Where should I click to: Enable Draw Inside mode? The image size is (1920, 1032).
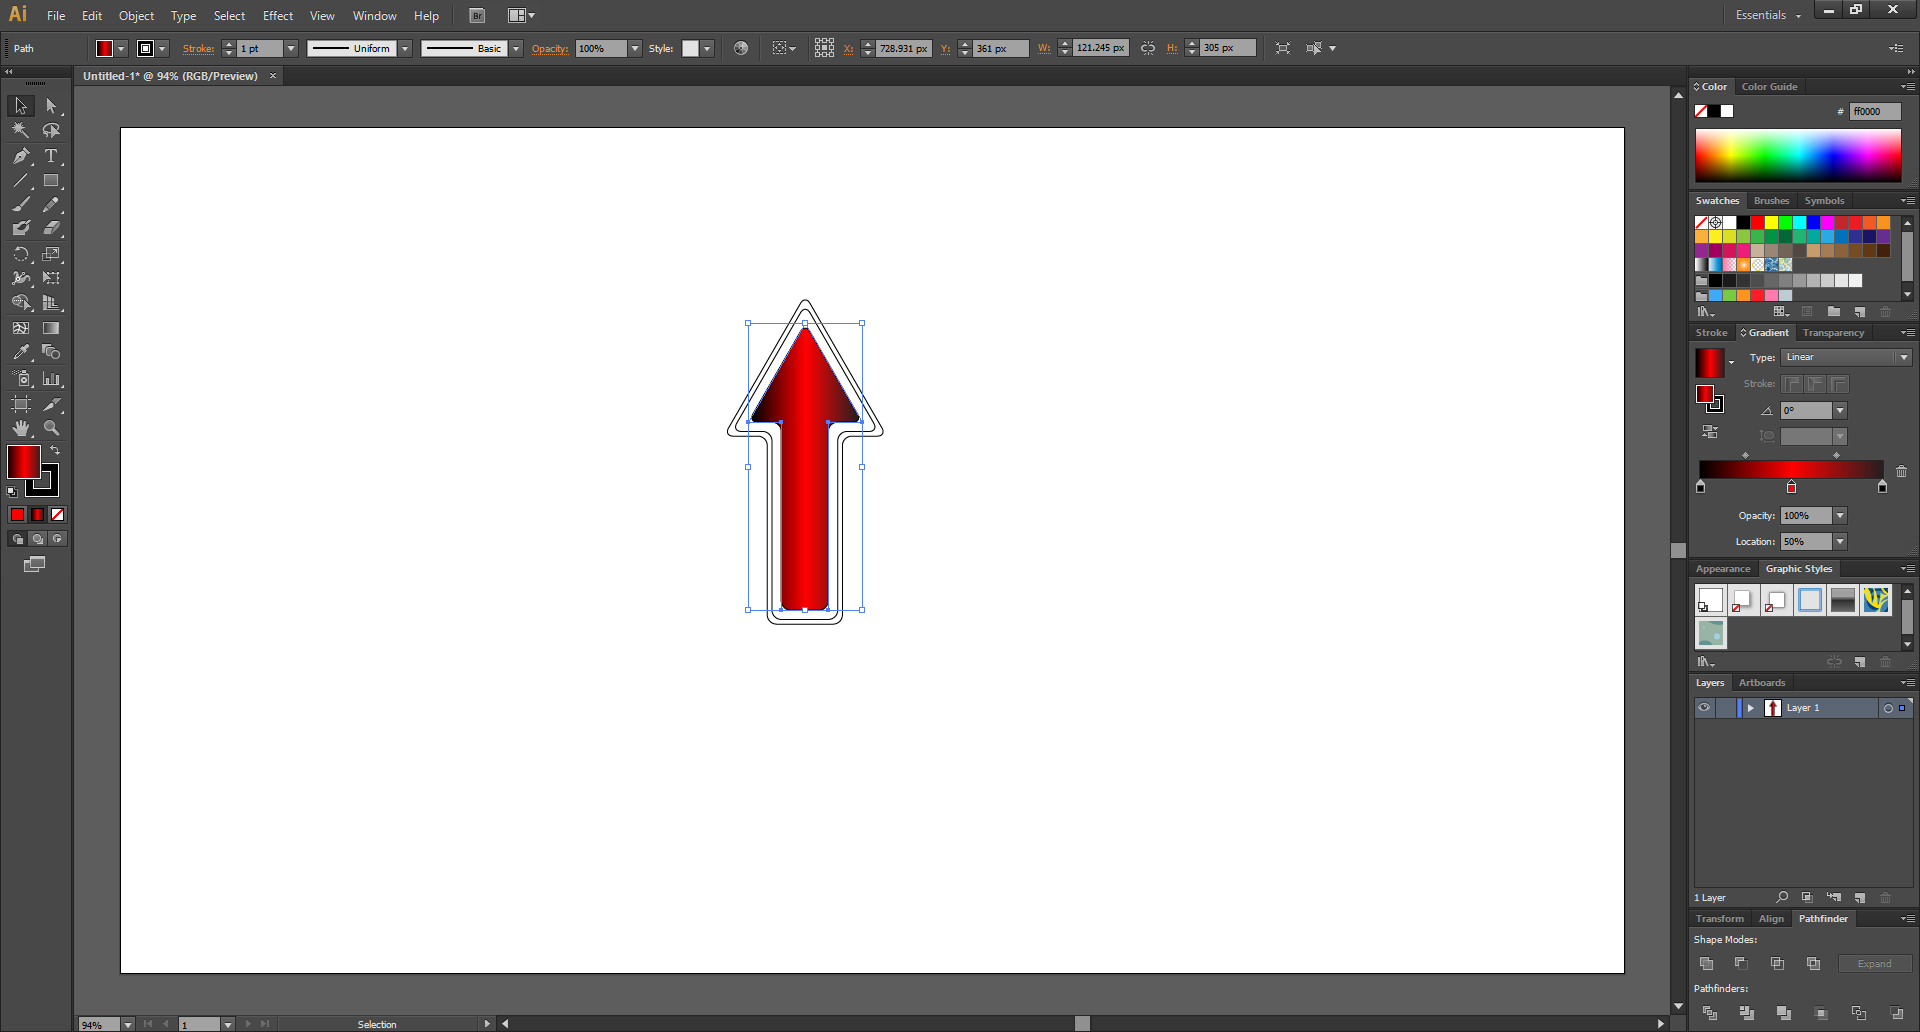pyautogui.click(x=57, y=539)
